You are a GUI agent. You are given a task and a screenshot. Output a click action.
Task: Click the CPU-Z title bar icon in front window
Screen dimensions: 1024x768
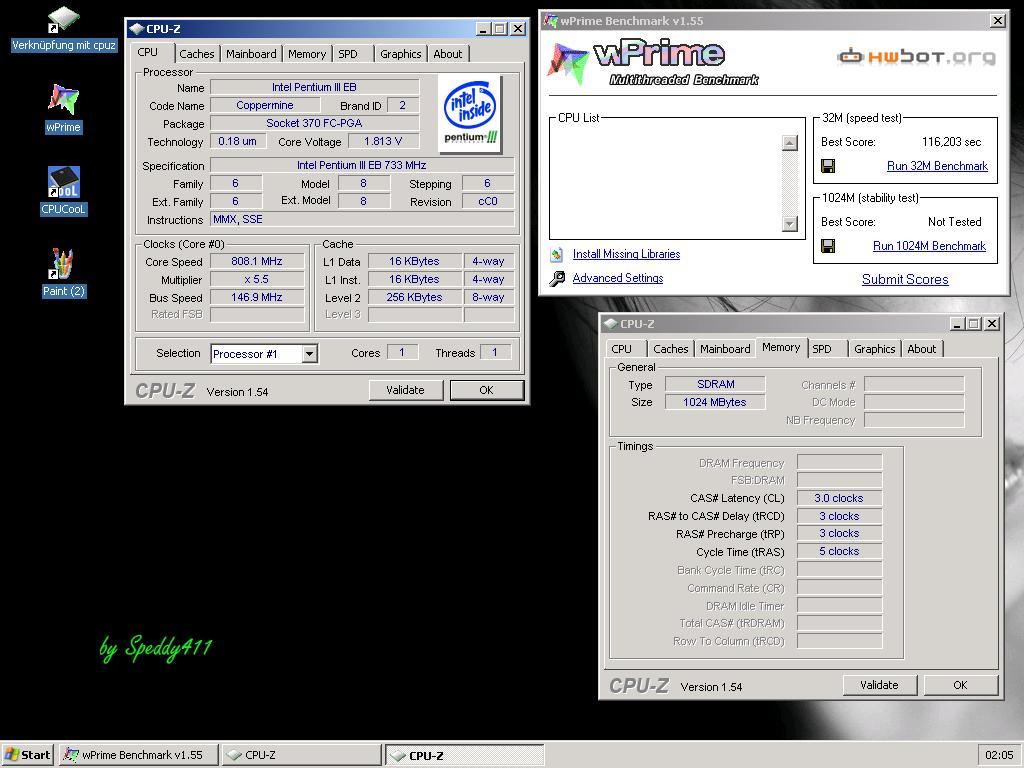[x=136, y=29]
